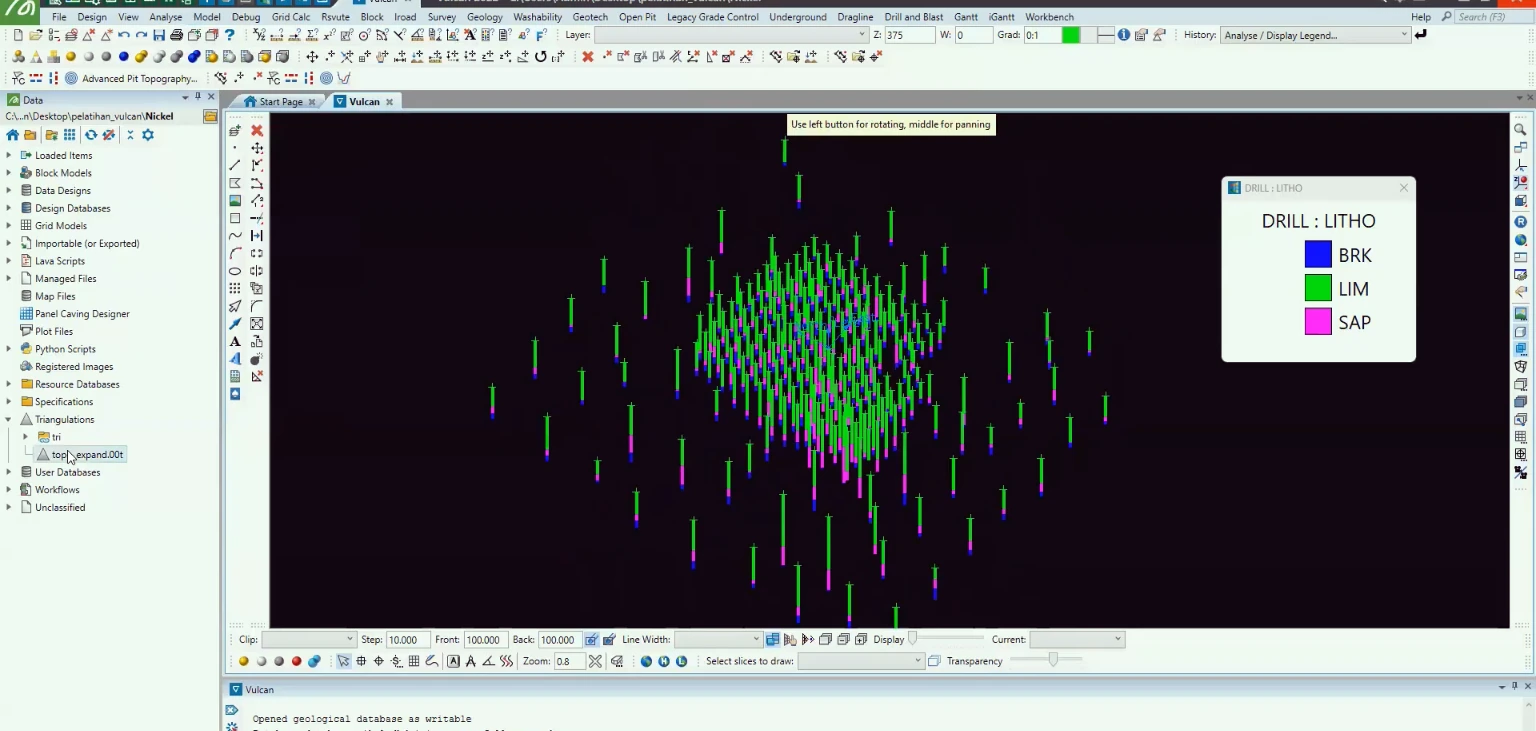Click the yellow sphere in shading toolbar
This screenshot has width=1536, height=731.
tap(71, 56)
